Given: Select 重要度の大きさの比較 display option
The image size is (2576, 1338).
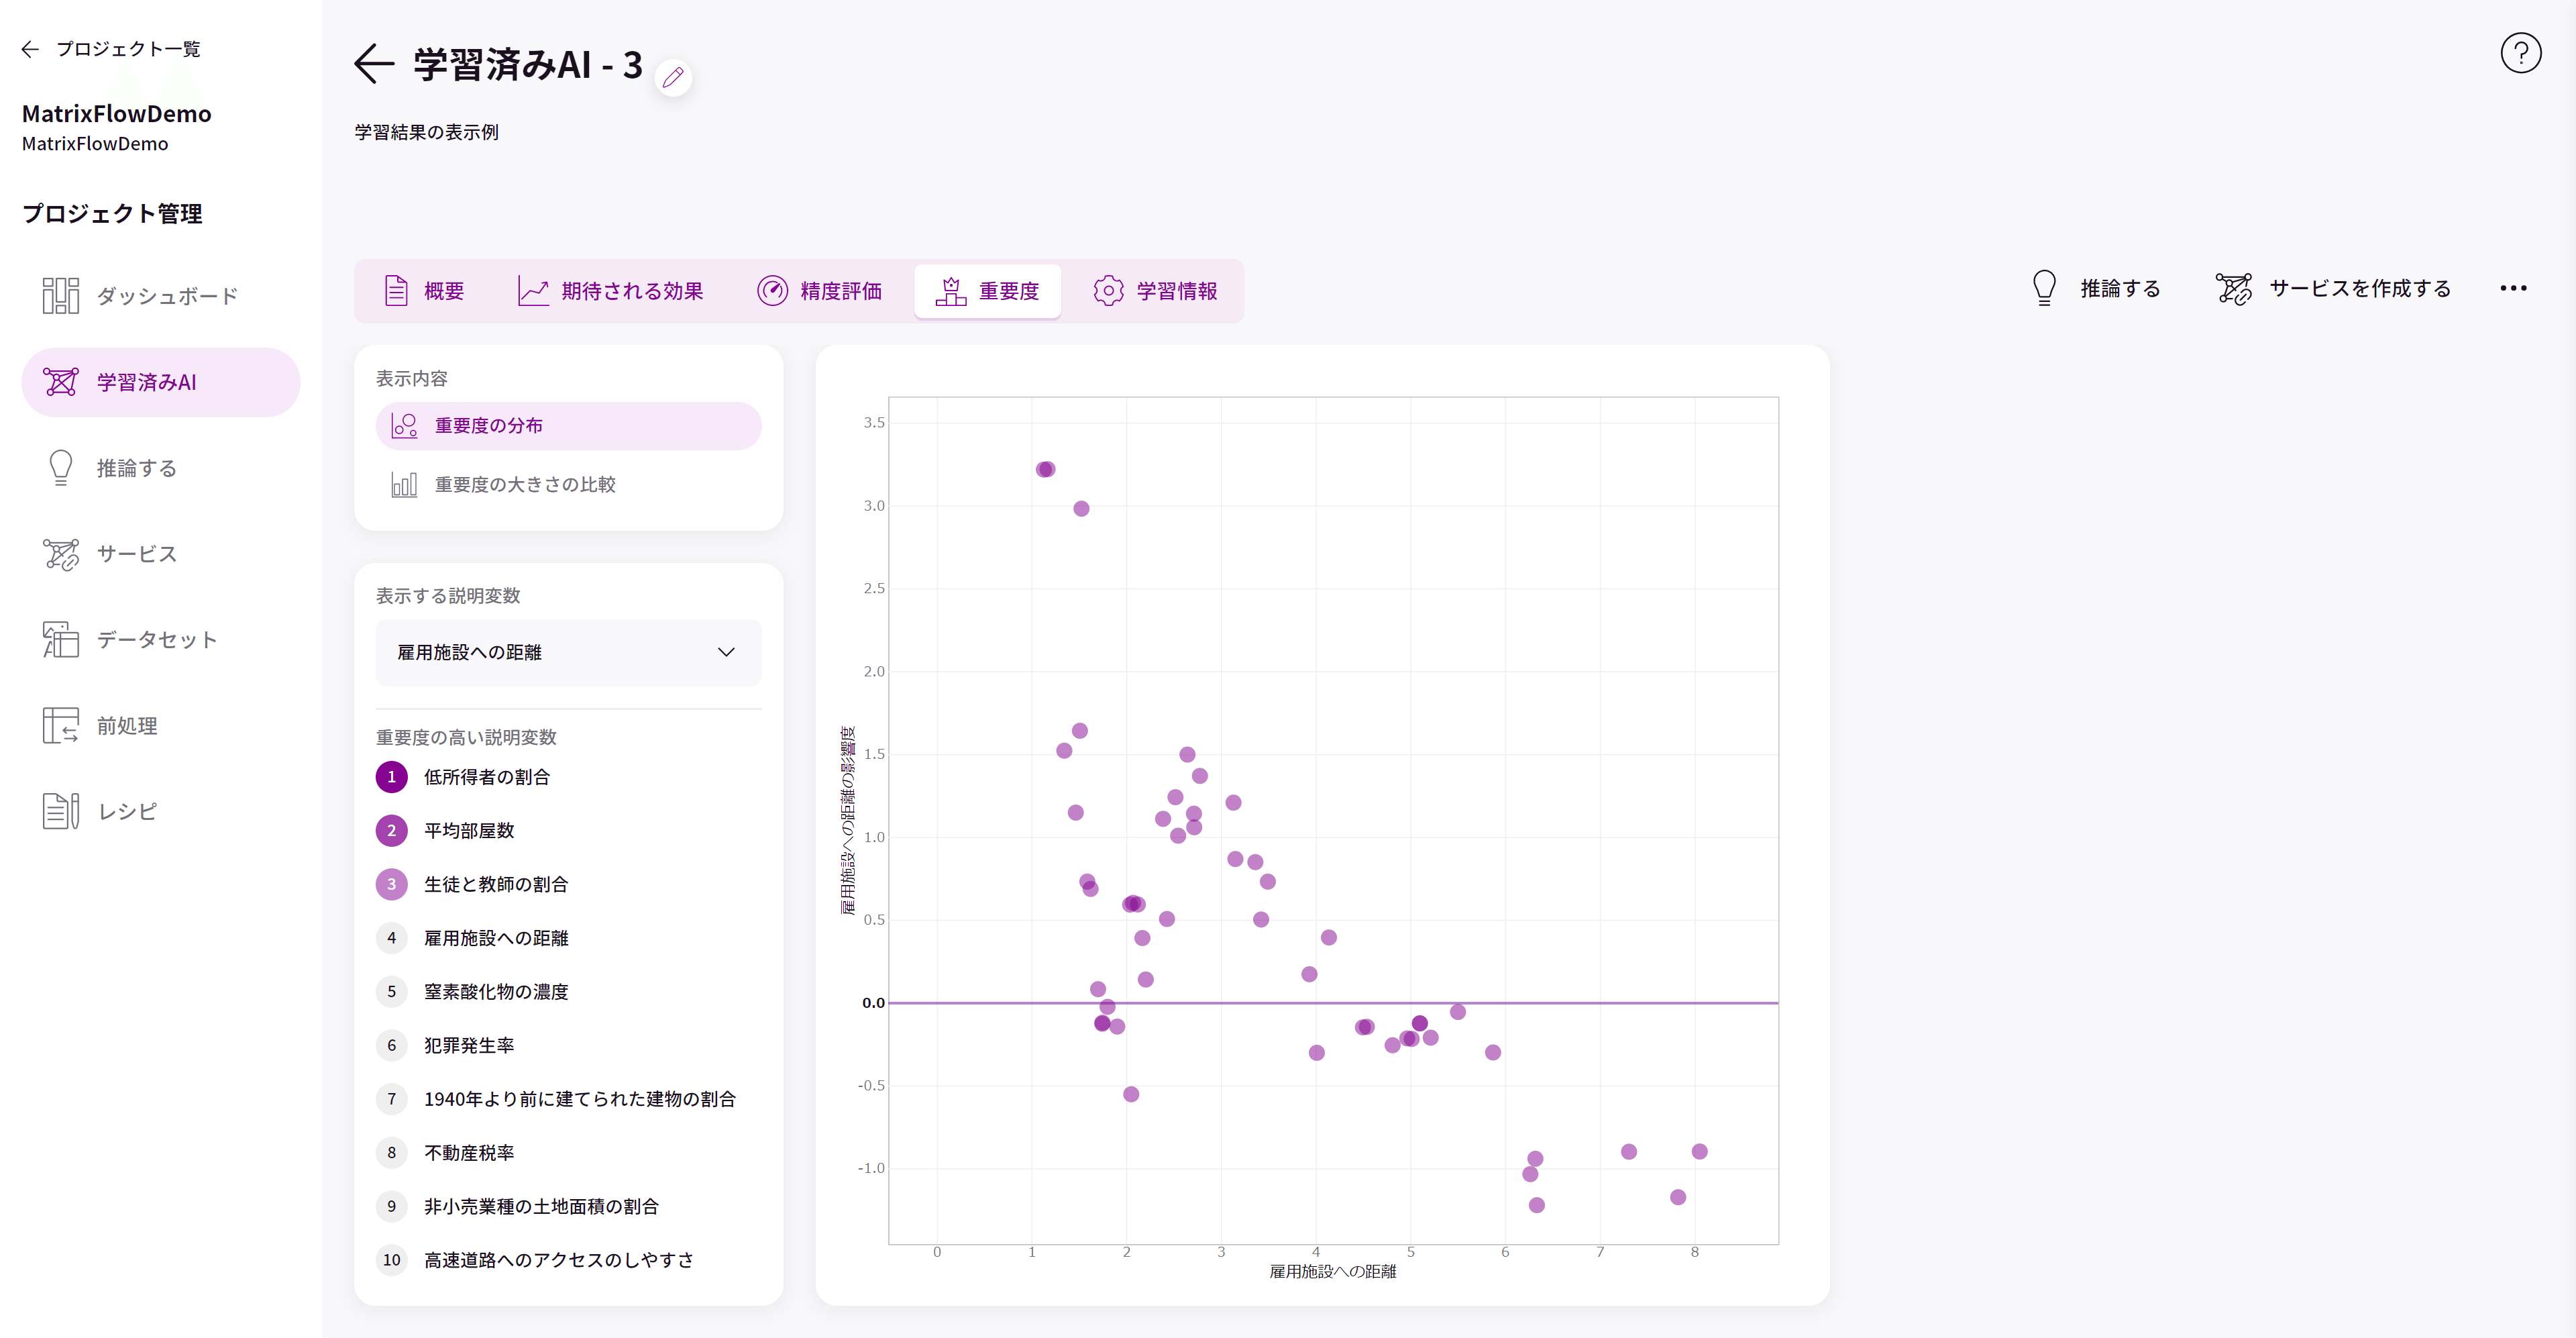Looking at the screenshot, I should 524,485.
